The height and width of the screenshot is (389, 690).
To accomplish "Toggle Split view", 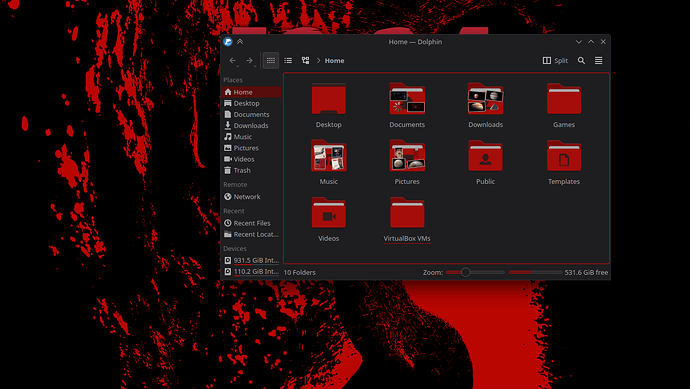I will [555, 61].
